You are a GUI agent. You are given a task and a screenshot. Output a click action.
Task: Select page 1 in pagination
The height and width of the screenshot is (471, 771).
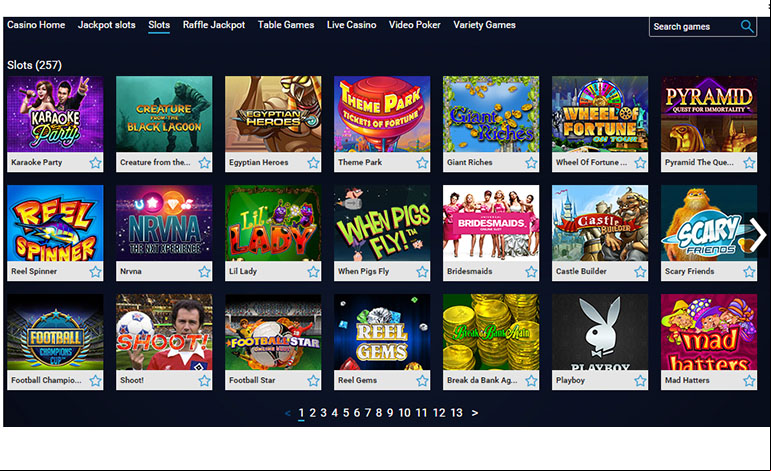(x=301, y=413)
